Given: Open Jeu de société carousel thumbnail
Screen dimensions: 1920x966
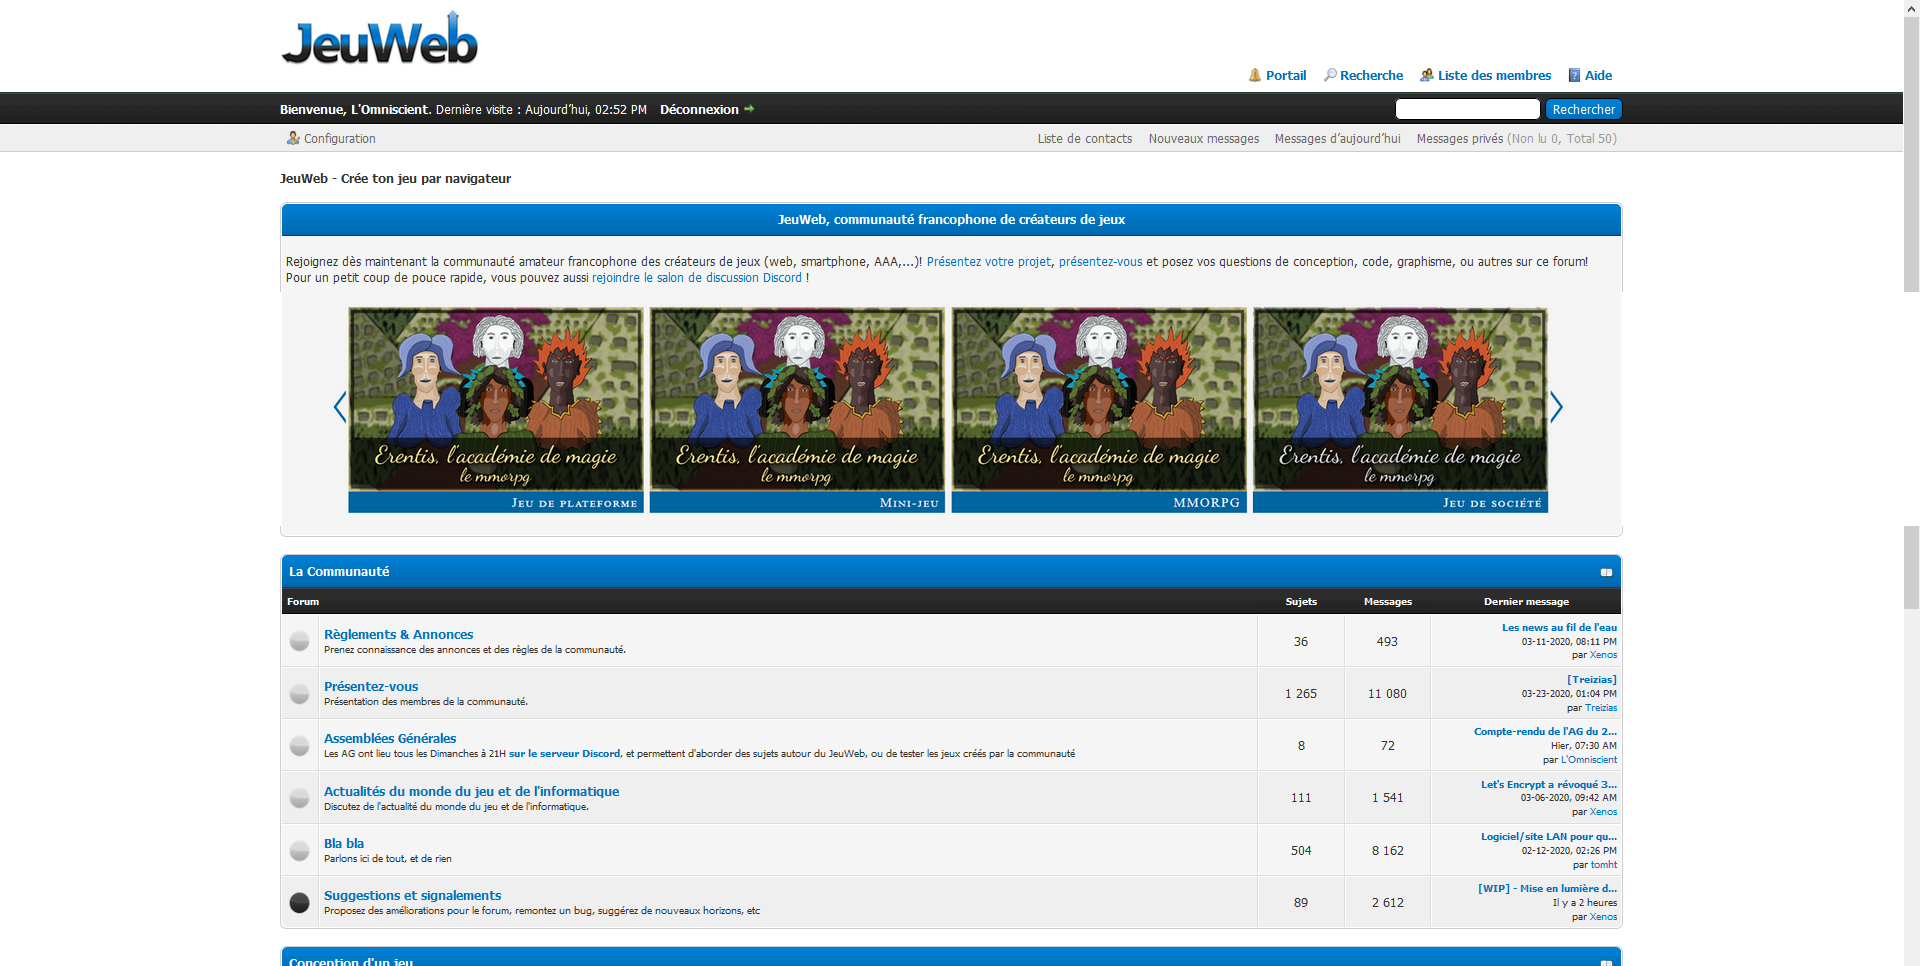Looking at the screenshot, I should click(x=1400, y=410).
